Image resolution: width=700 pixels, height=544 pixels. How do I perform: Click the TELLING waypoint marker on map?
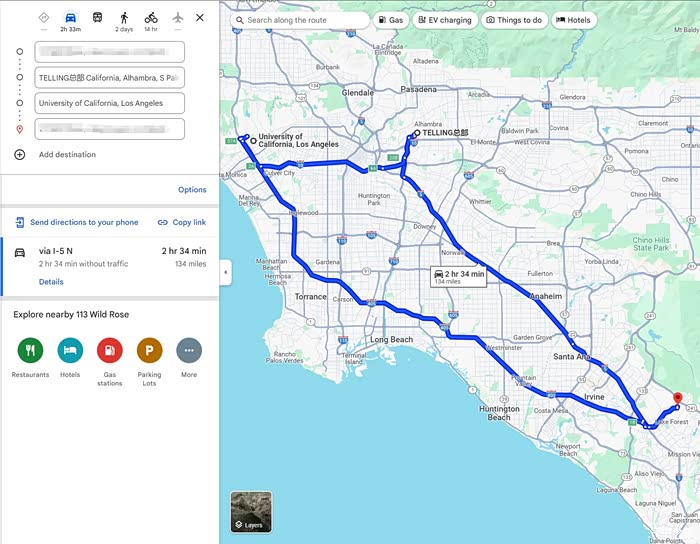(417, 133)
